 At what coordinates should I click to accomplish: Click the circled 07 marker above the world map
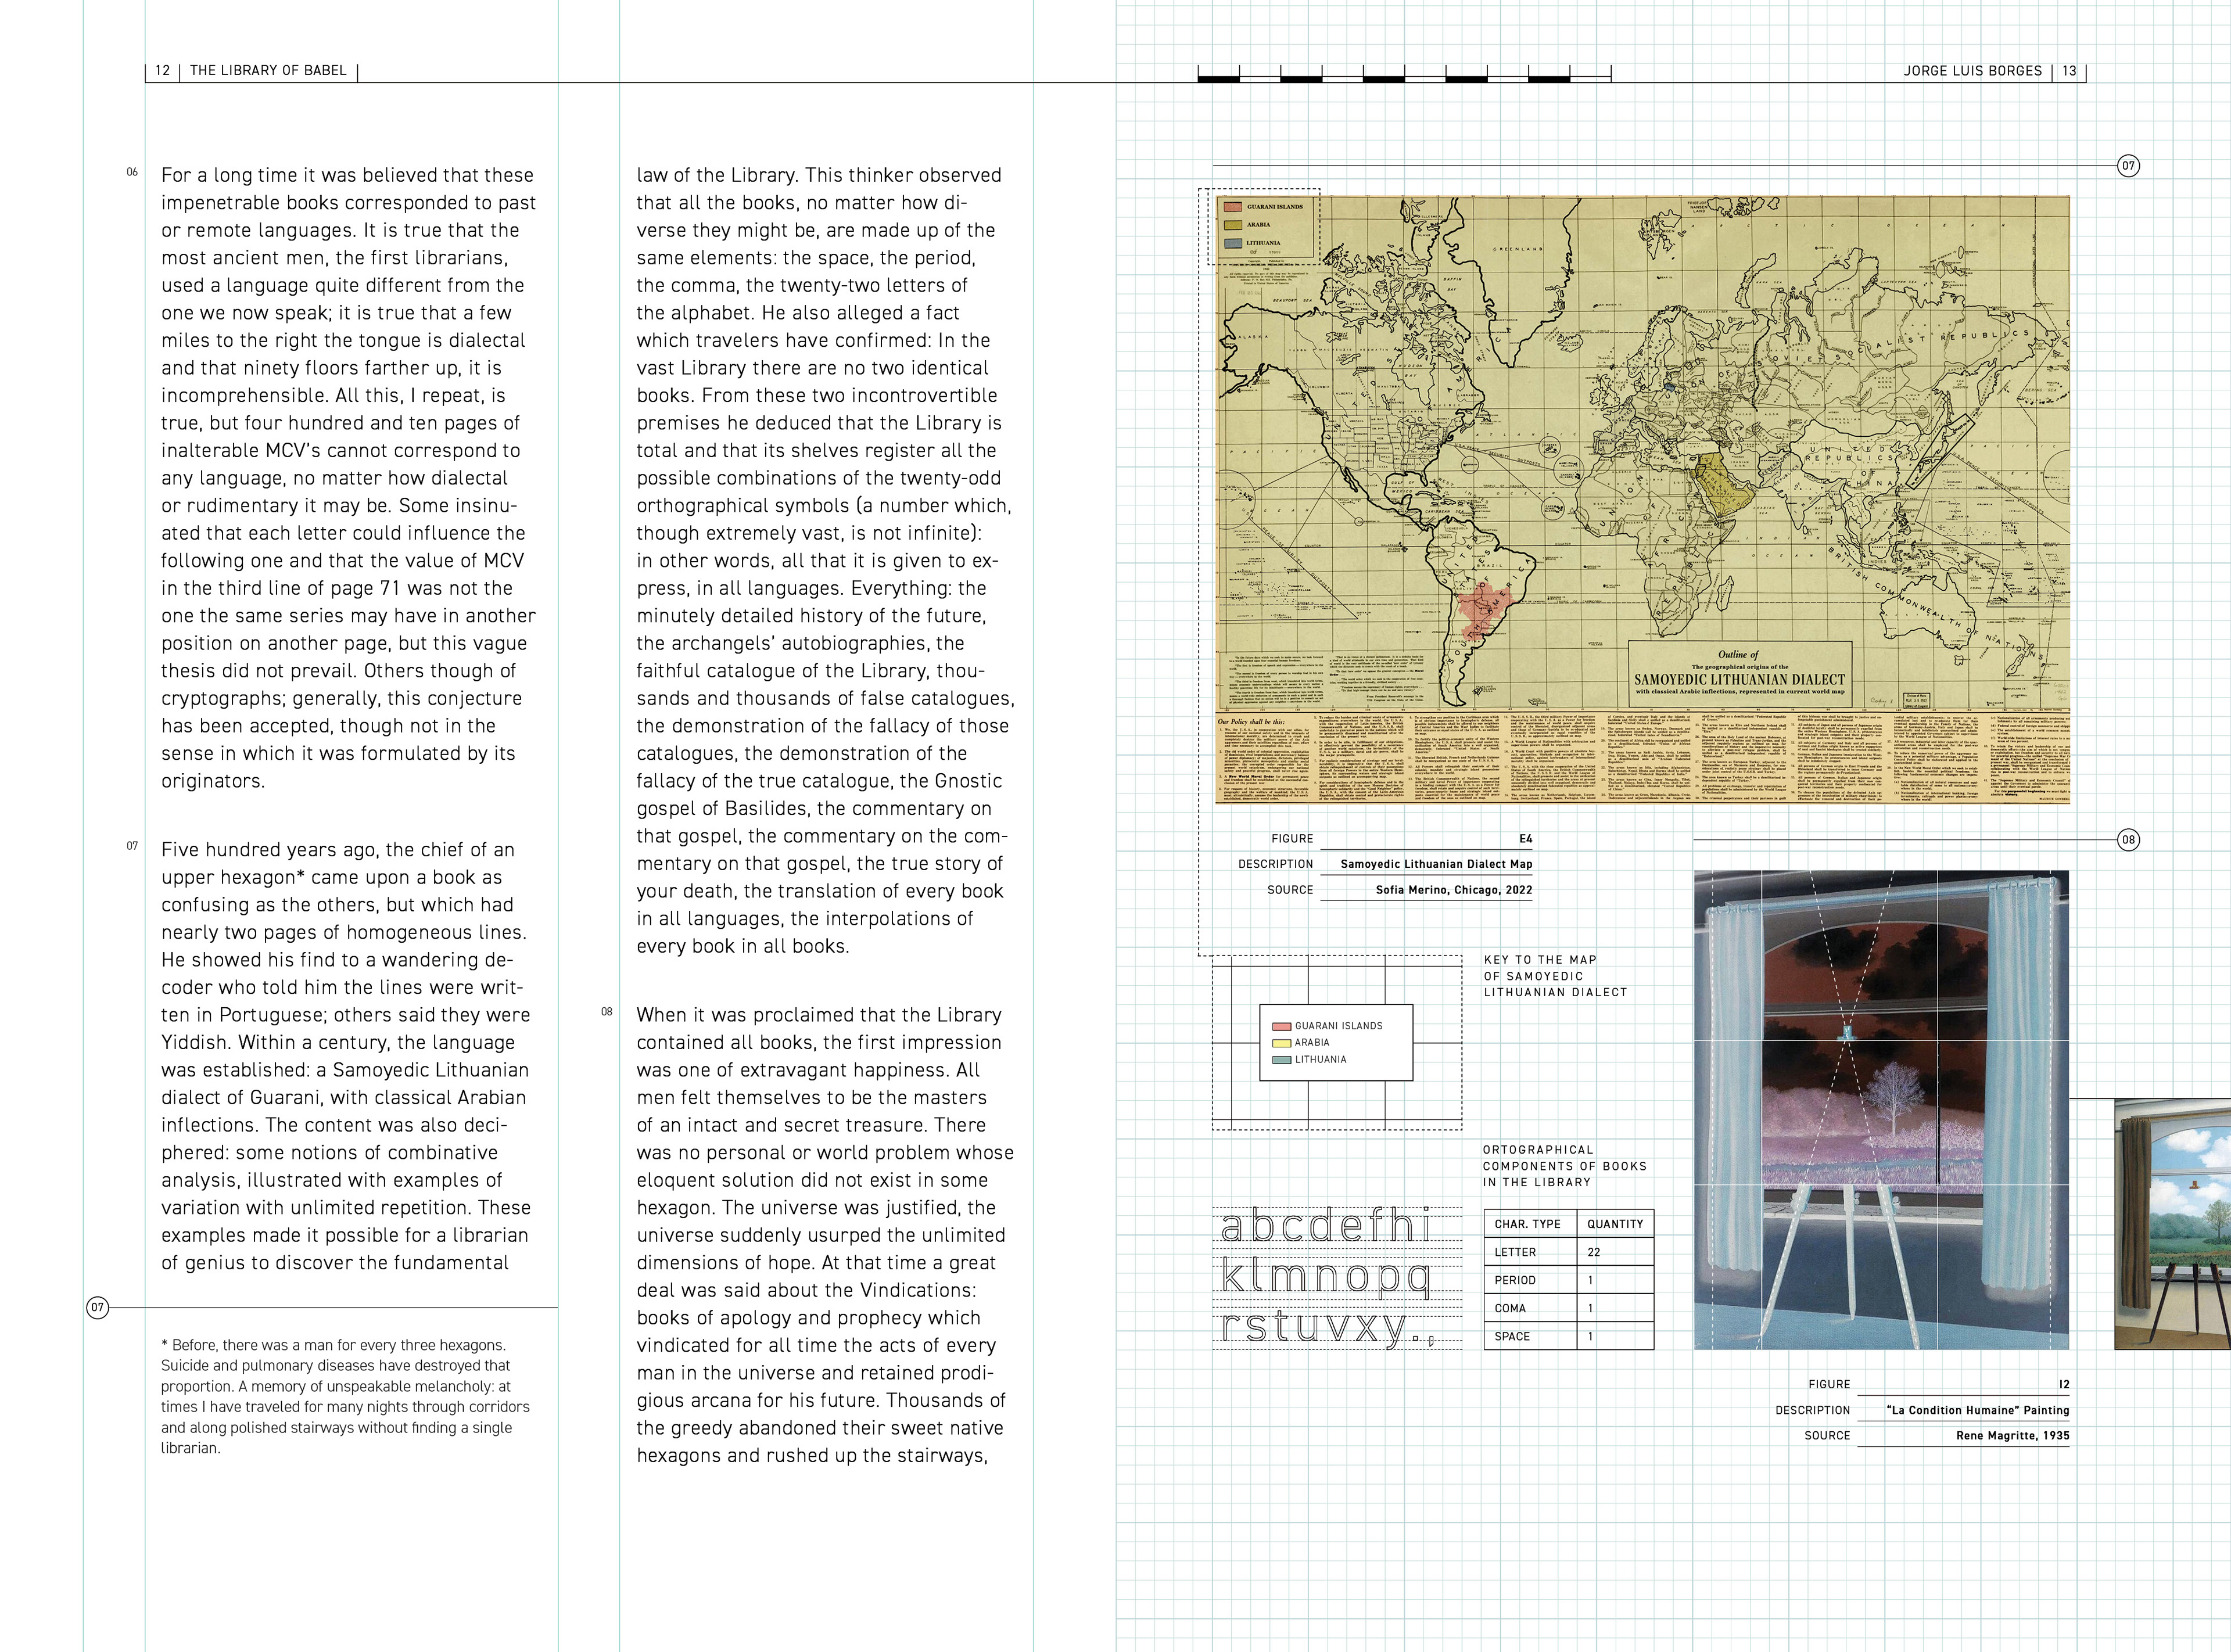coord(2128,166)
